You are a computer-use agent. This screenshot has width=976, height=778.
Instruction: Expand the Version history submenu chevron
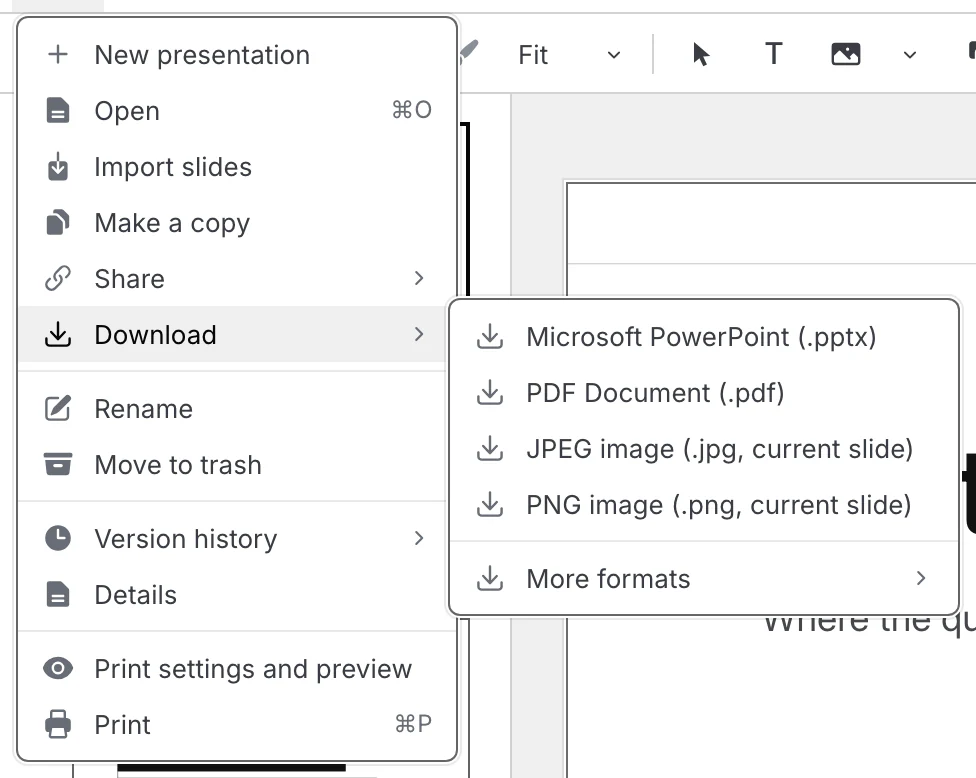[x=419, y=538]
